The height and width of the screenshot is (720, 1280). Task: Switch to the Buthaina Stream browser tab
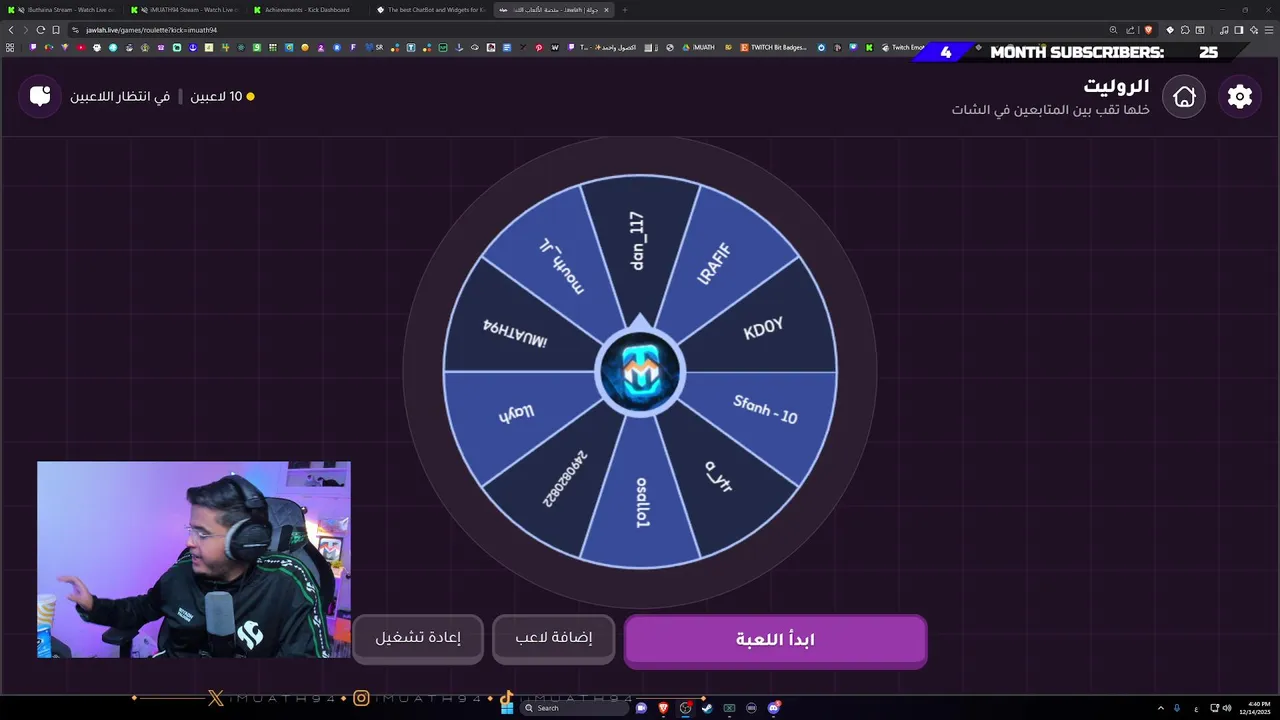60,10
